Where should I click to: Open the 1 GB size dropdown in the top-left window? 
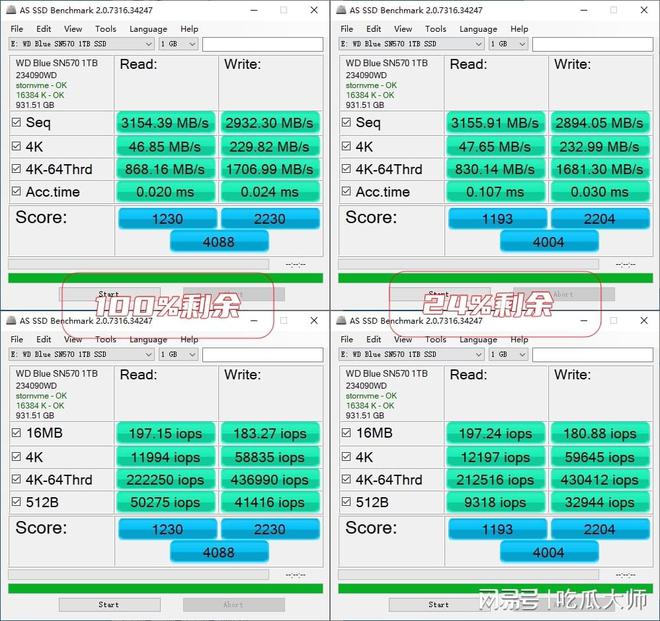178,44
